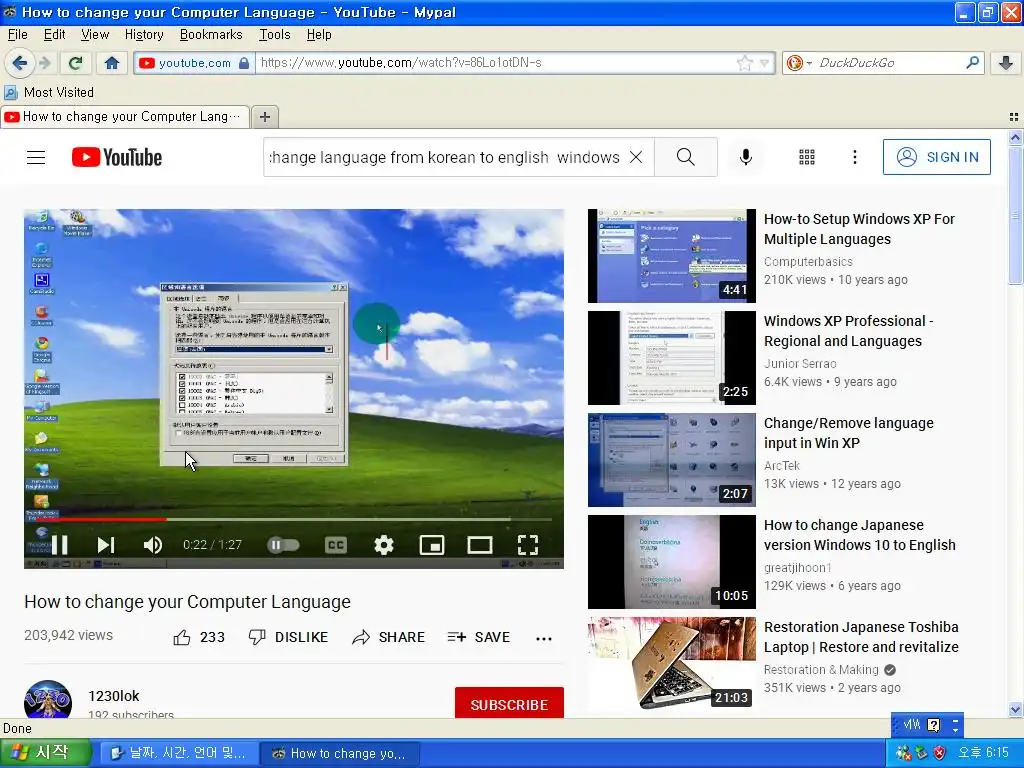Viewport: 1024px width, 768px height.
Task: Save the video to a playlist
Action: (478, 637)
